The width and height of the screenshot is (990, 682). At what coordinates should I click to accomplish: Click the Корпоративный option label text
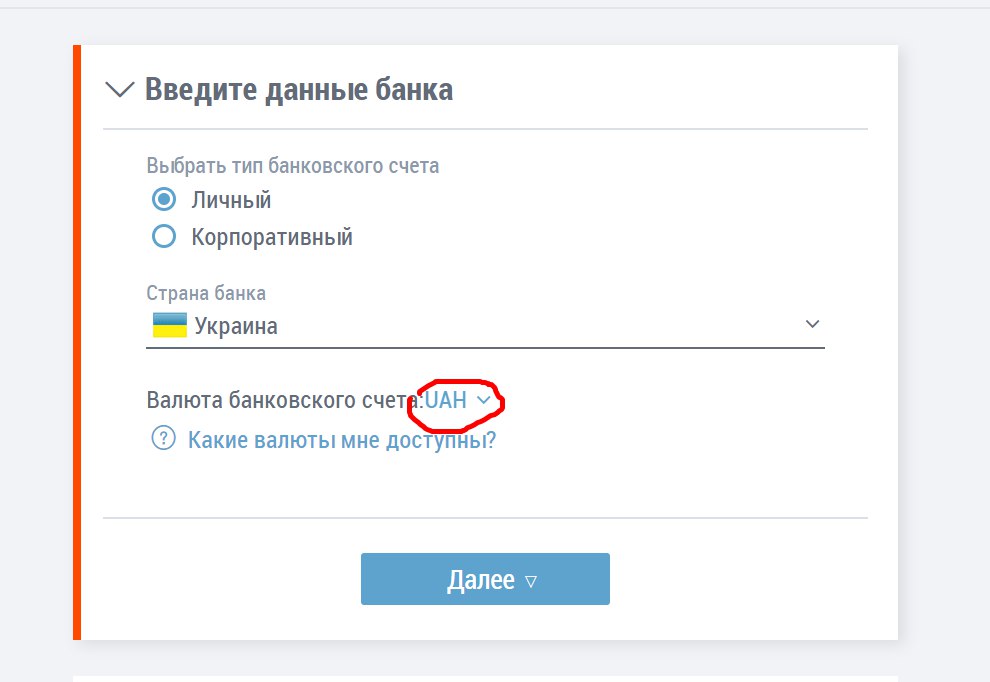(x=272, y=238)
